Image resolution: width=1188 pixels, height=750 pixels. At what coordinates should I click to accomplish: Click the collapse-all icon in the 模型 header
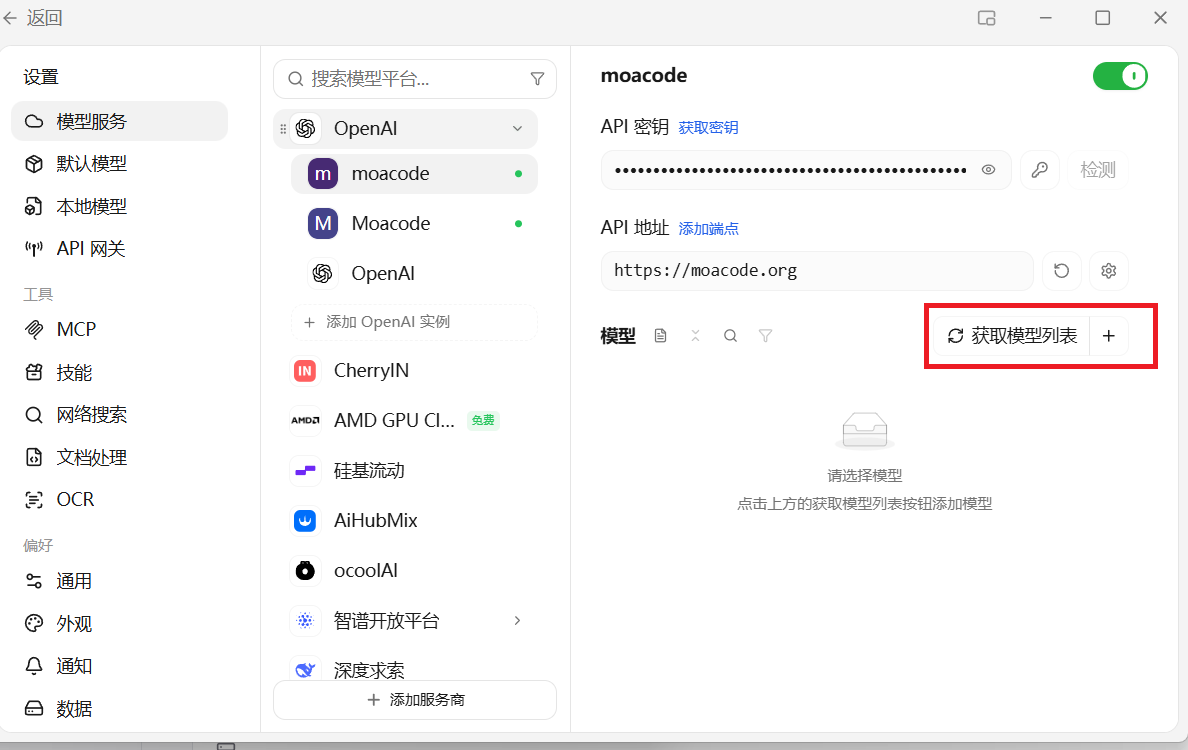(x=696, y=336)
